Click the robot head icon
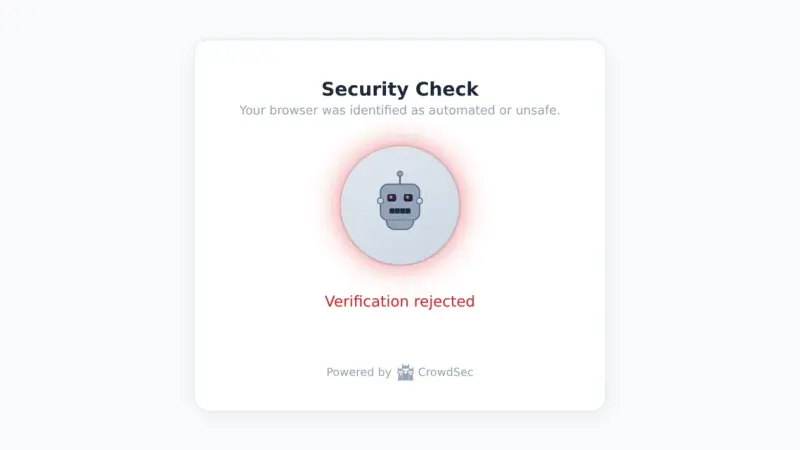 [400, 201]
